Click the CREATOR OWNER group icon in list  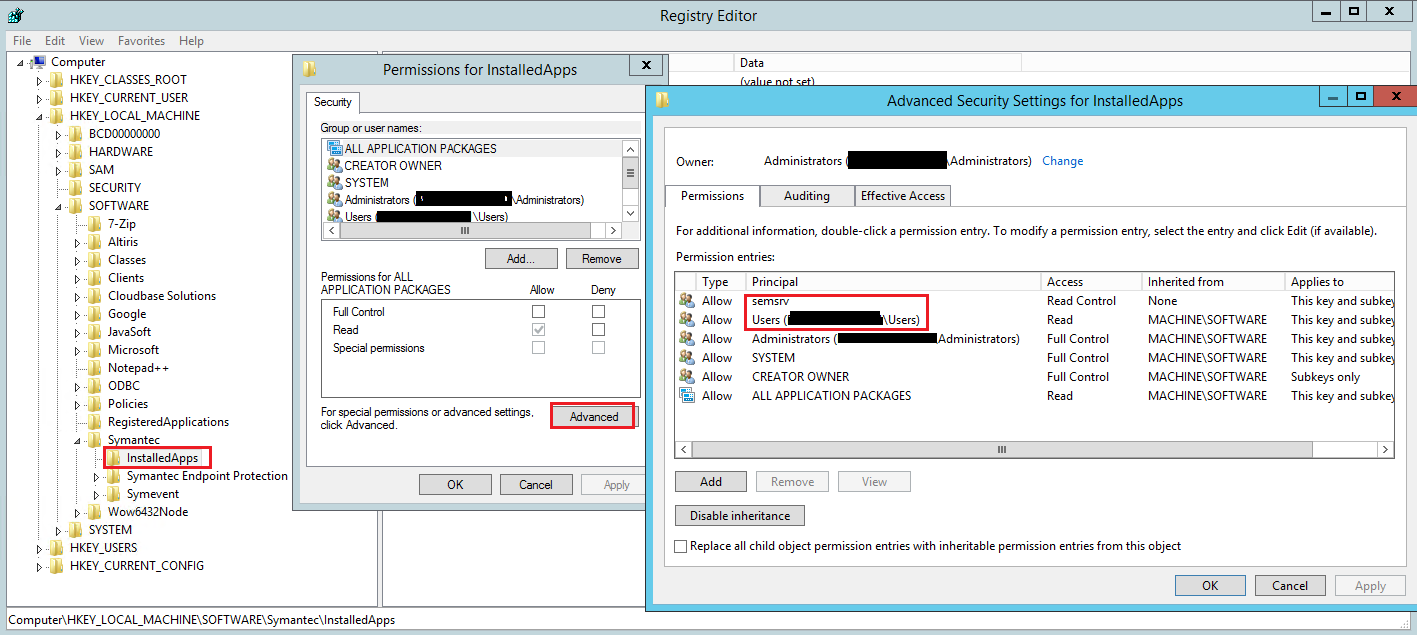[x=334, y=166]
